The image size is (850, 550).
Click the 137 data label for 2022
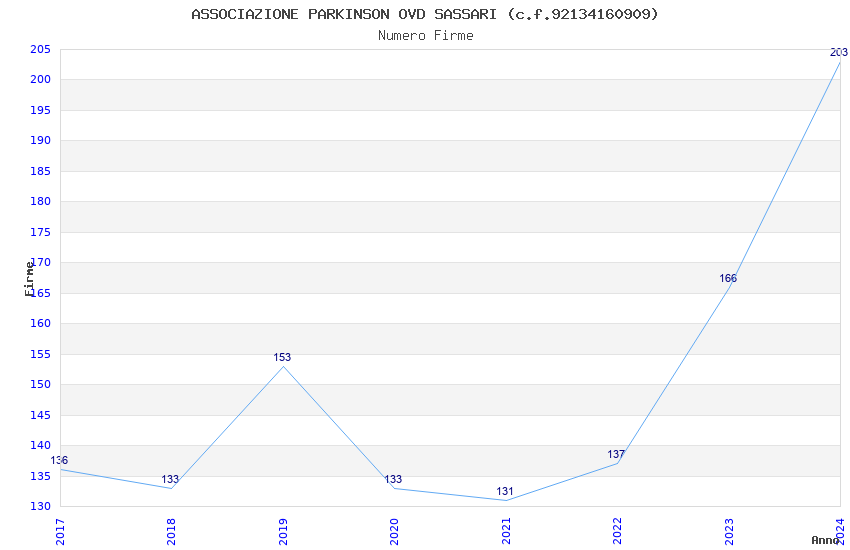pyautogui.click(x=616, y=455)
